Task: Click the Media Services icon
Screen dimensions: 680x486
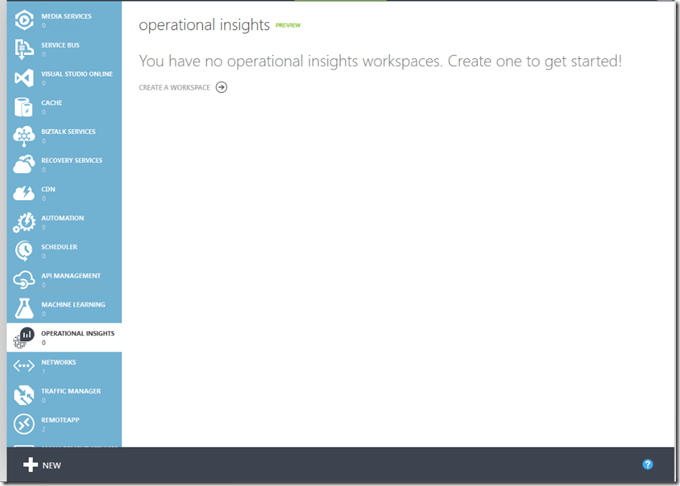Action: point(24,19)
